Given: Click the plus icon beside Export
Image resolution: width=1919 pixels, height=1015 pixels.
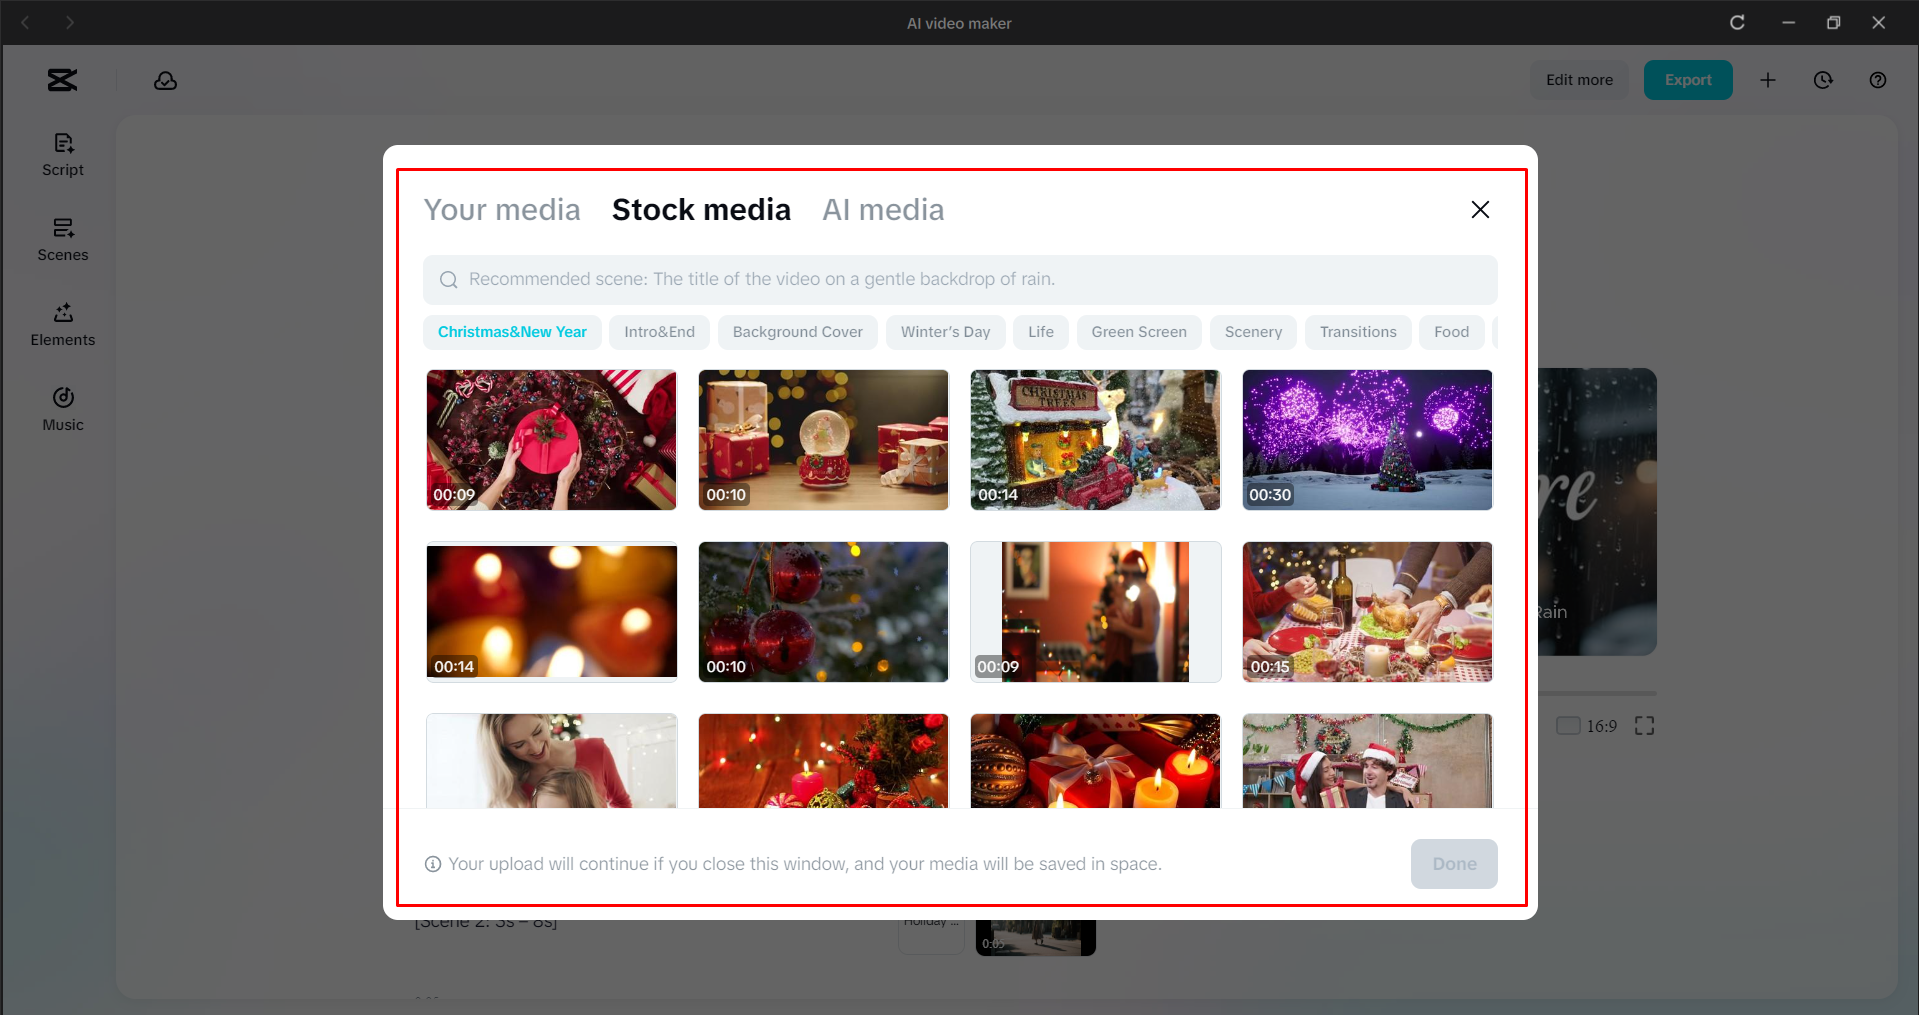Looking at the screenshot, I should point(1768,80).
